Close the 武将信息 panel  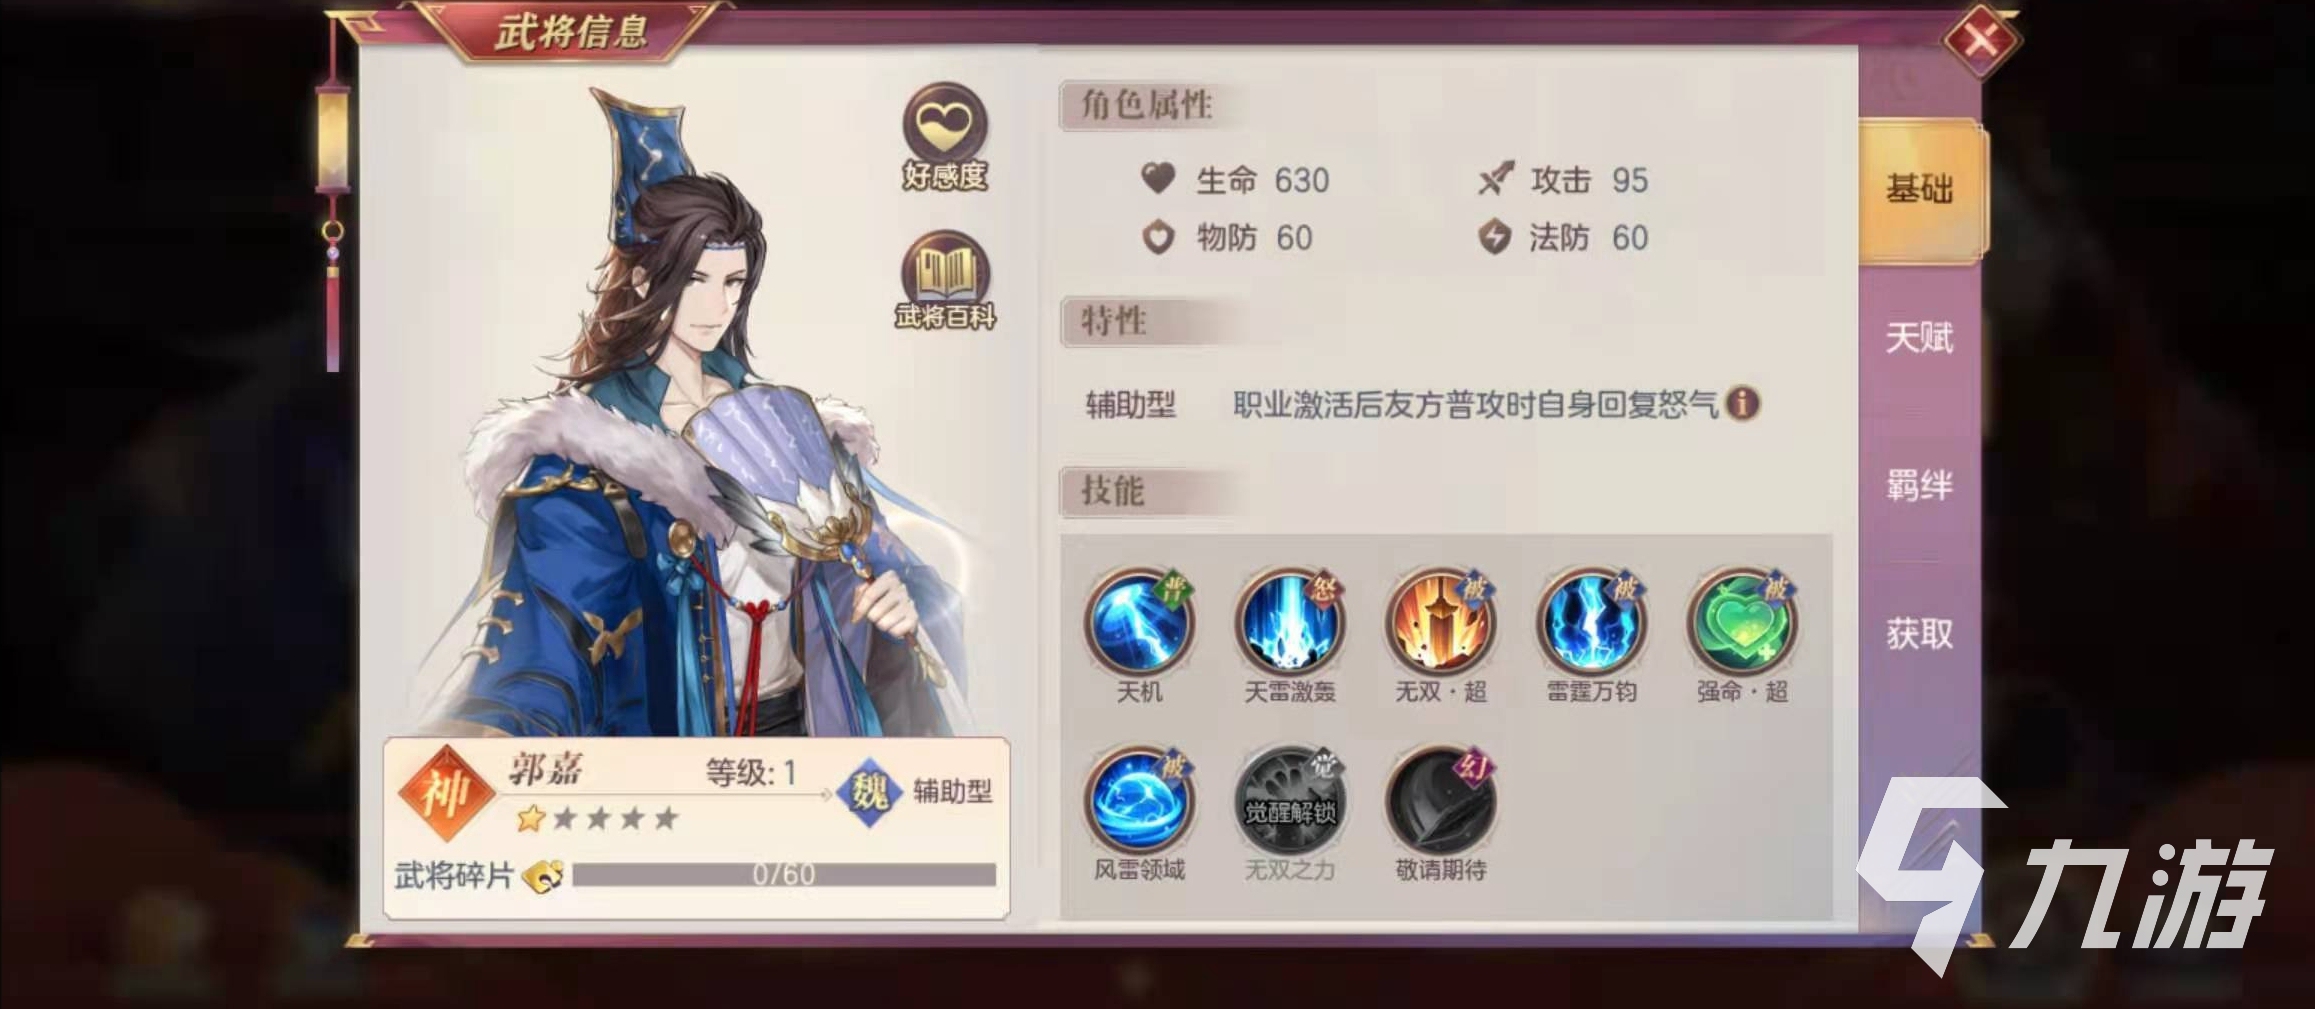[1981, 40]
